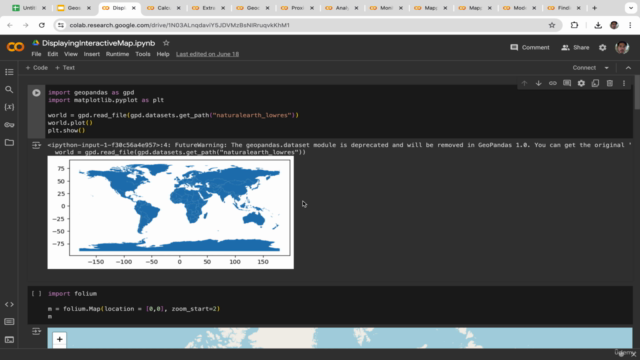The width and height of the screenshot is (640, 360).
Task: Open the Chrome profile avatar
Action: tap(614, 25)
